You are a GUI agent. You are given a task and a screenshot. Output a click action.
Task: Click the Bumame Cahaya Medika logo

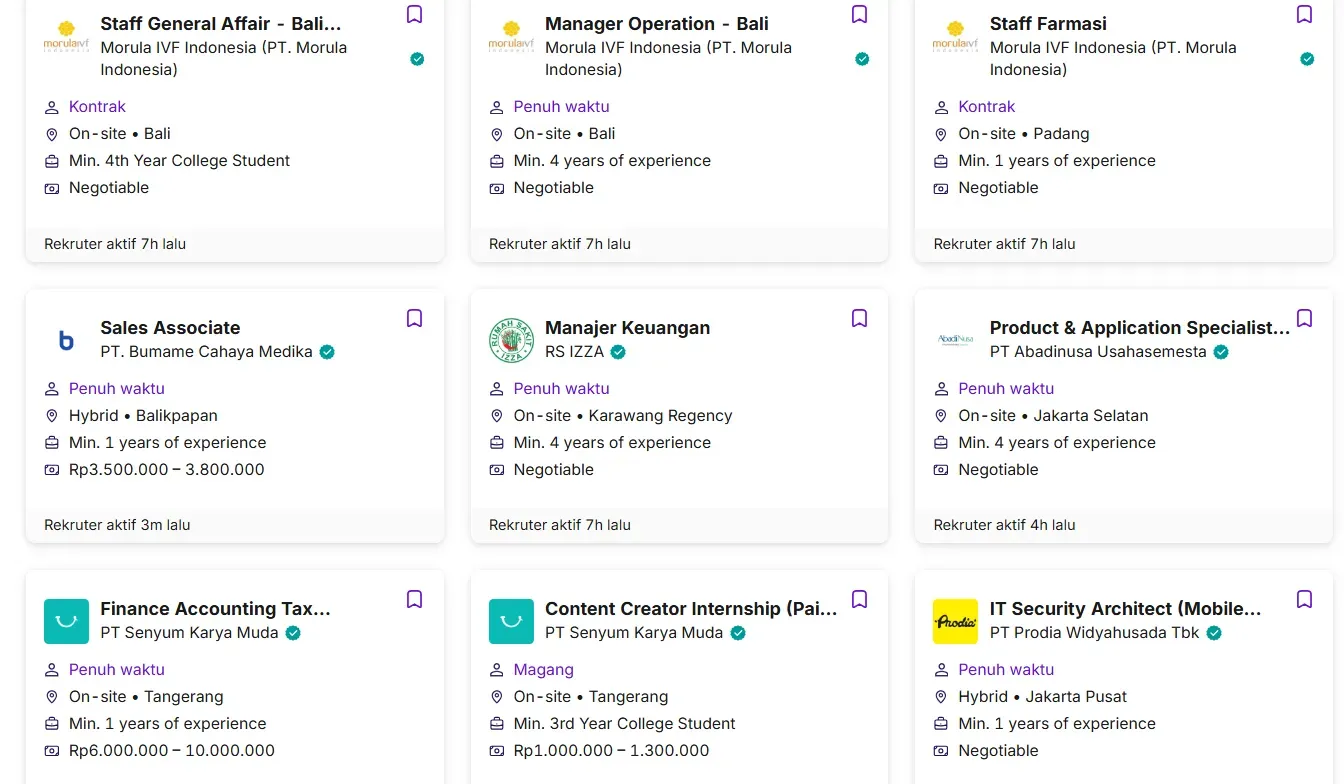click(x=67, y=340)
